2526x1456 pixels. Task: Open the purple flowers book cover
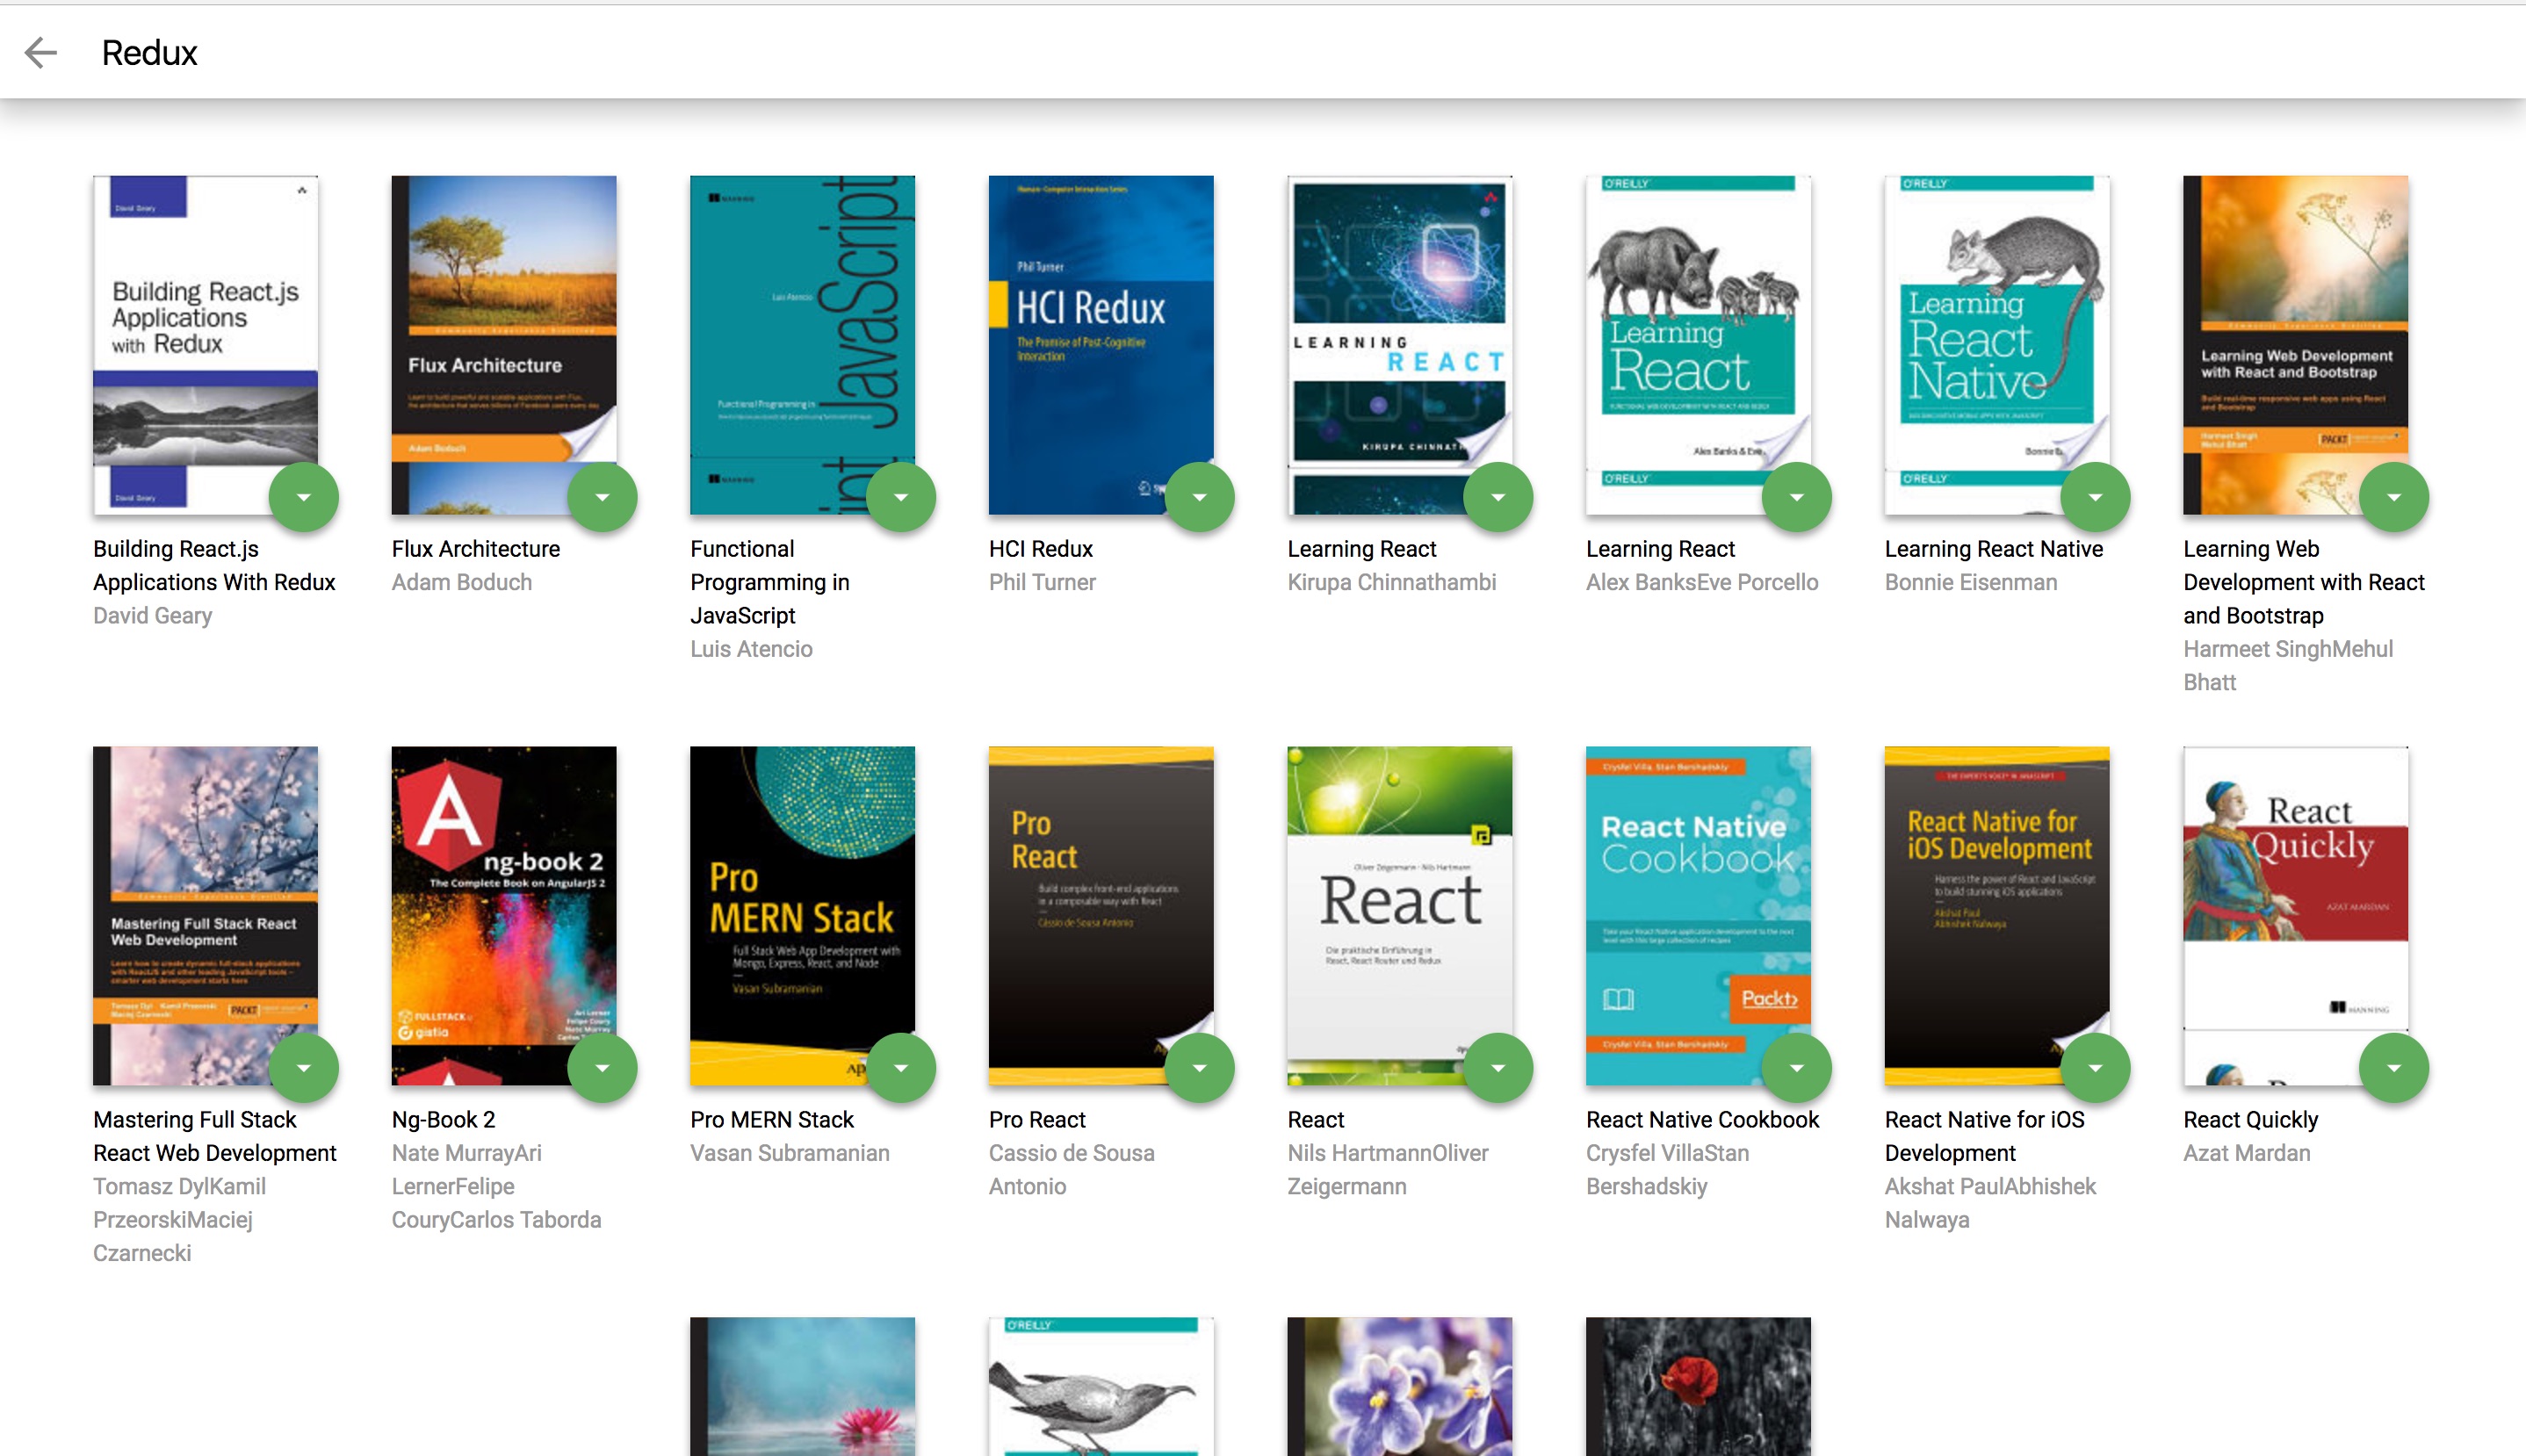[x=1400, y=1387]
